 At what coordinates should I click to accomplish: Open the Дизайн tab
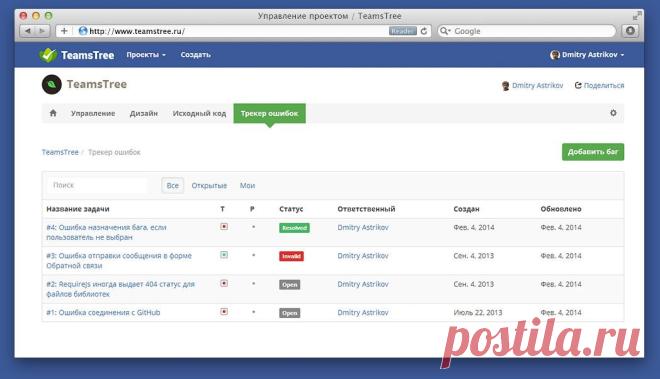(x=144, y=113)
